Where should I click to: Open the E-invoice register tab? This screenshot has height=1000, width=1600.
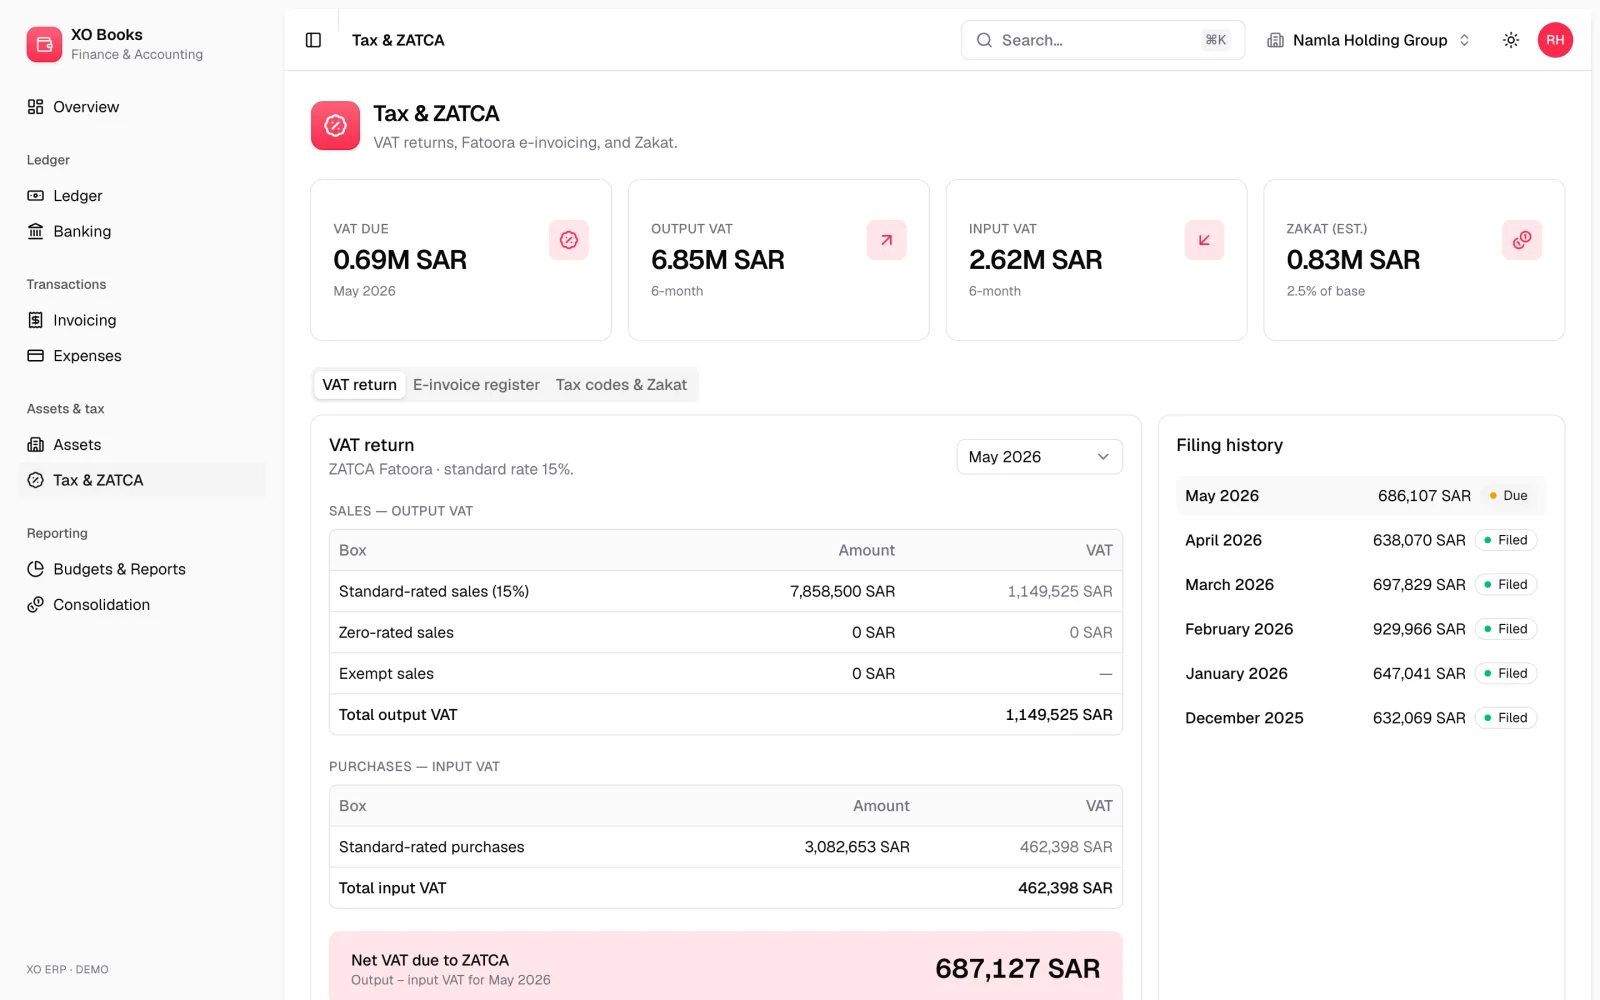476,385
